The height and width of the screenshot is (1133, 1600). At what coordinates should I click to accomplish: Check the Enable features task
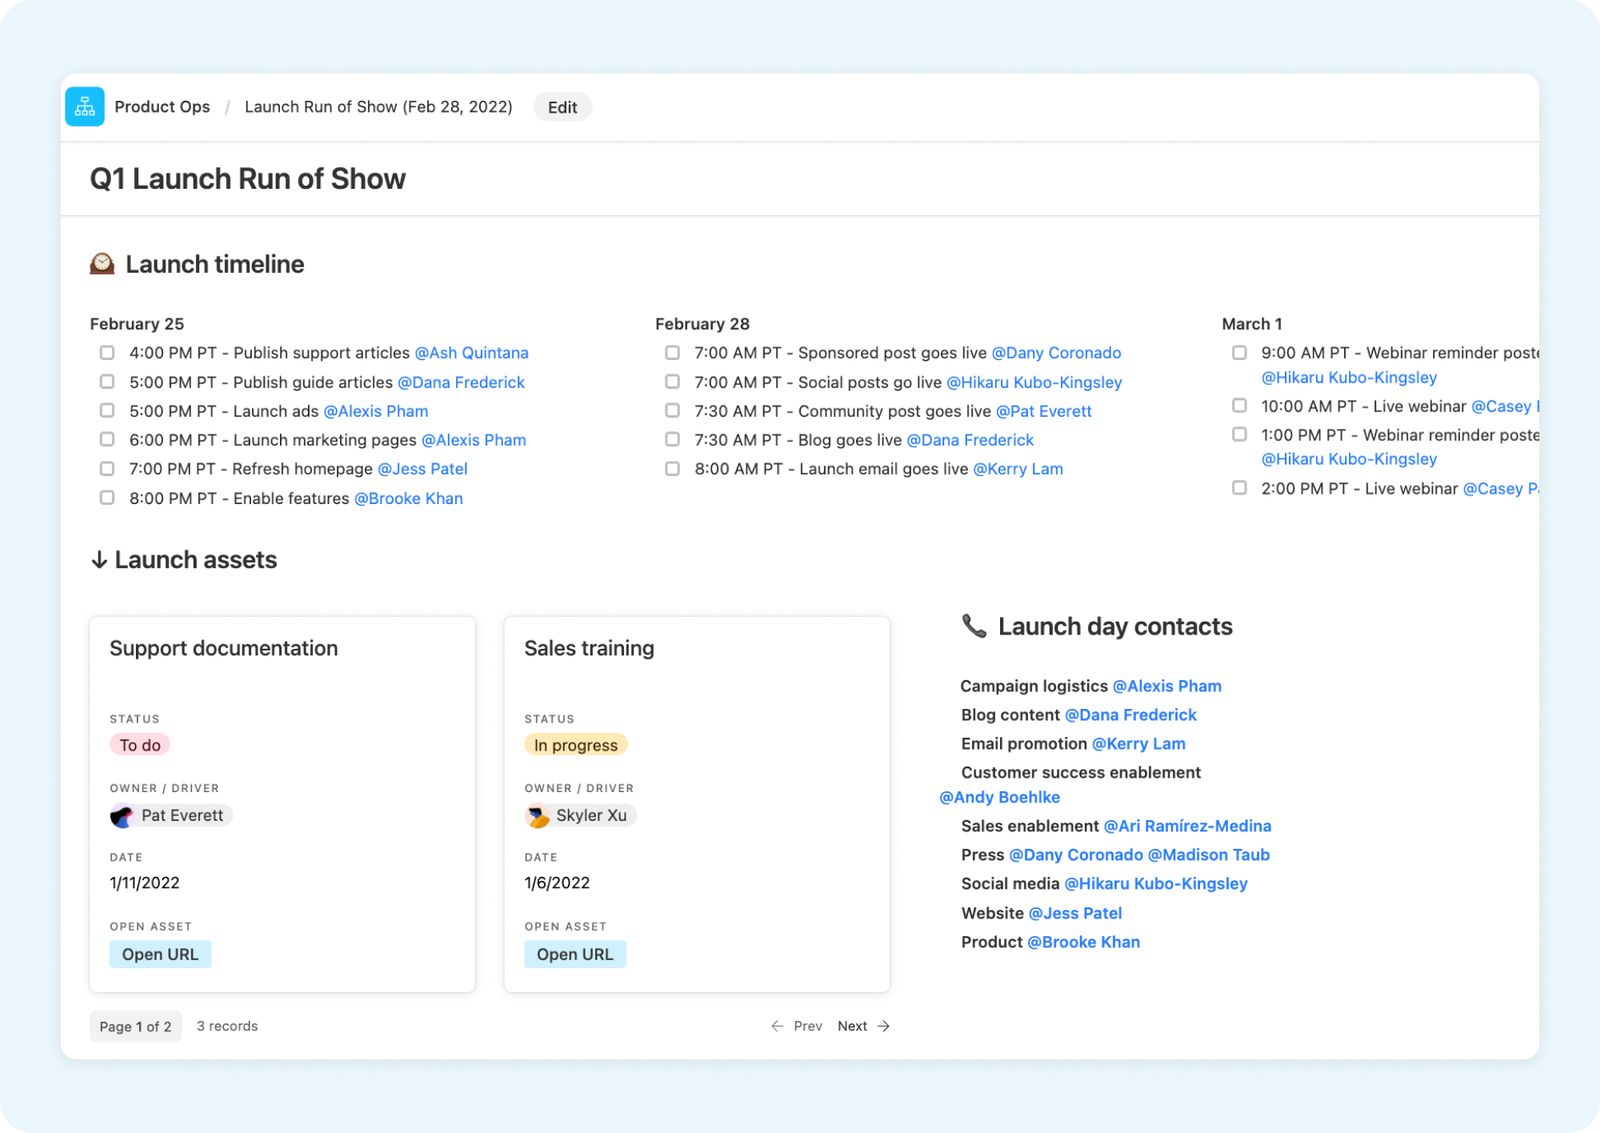coord(107,498)
